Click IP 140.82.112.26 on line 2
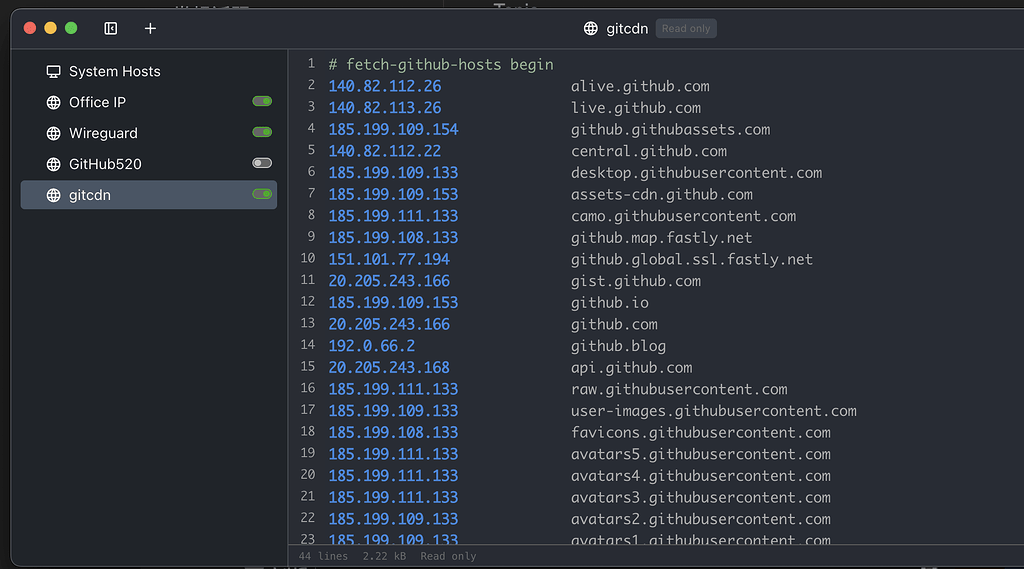The width and height of the screenshot is (1024, 569). tap(385, 86)
